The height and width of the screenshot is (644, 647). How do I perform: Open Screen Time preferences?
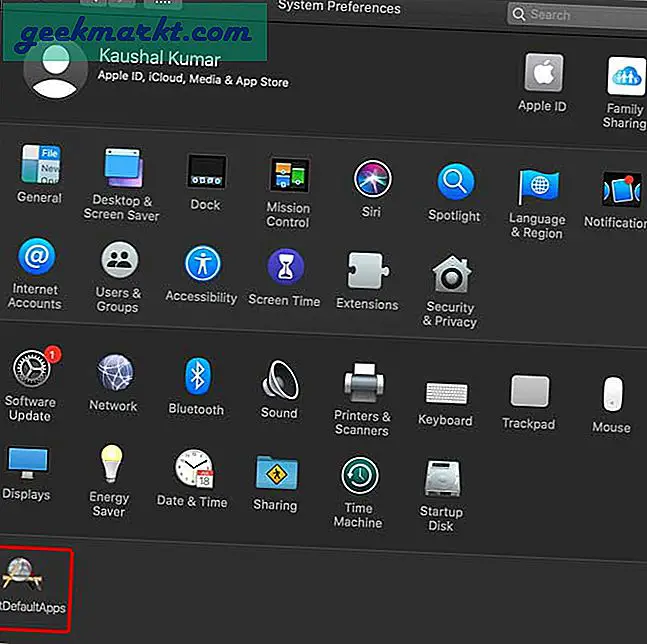pyautogui.click(x=284, y=268)
